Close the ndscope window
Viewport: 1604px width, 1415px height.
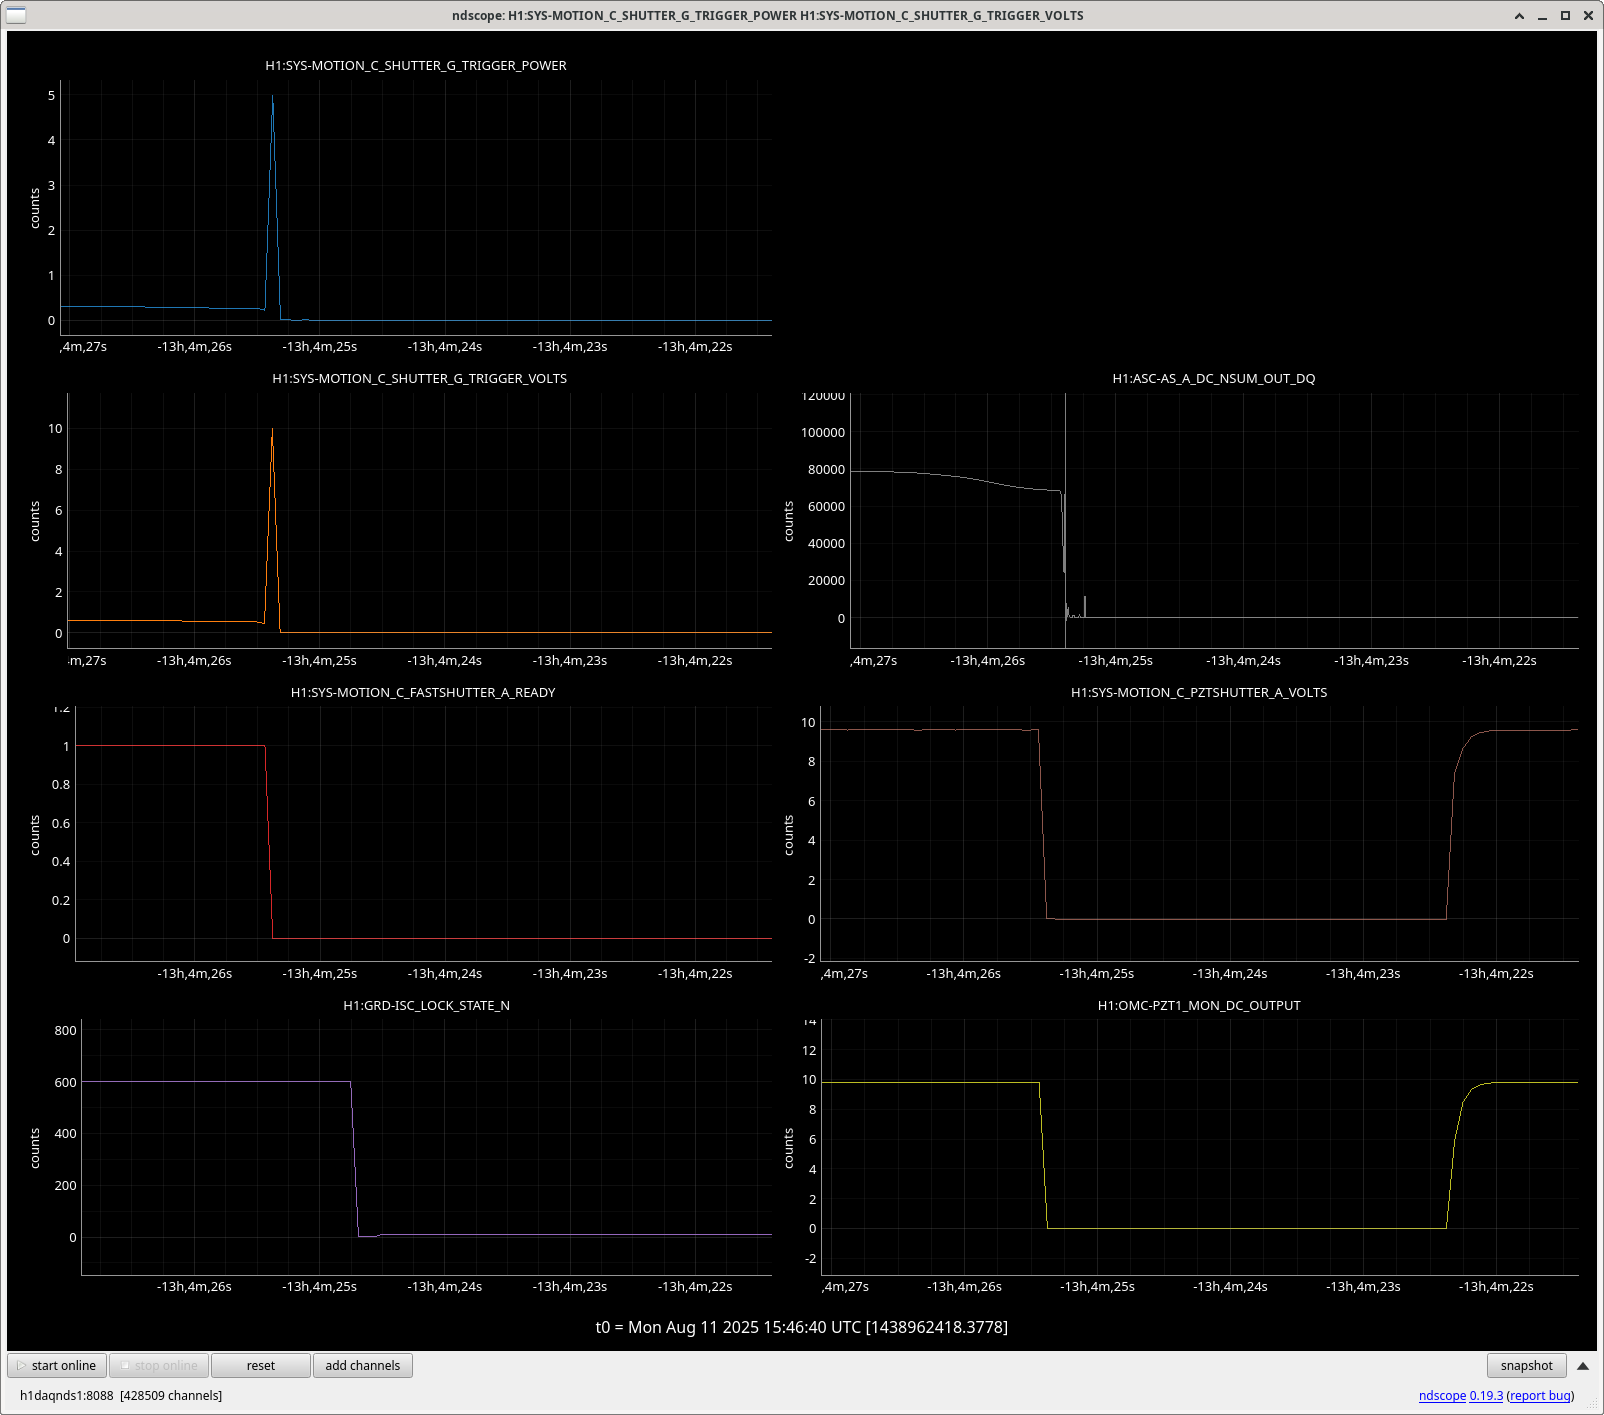1588,15
